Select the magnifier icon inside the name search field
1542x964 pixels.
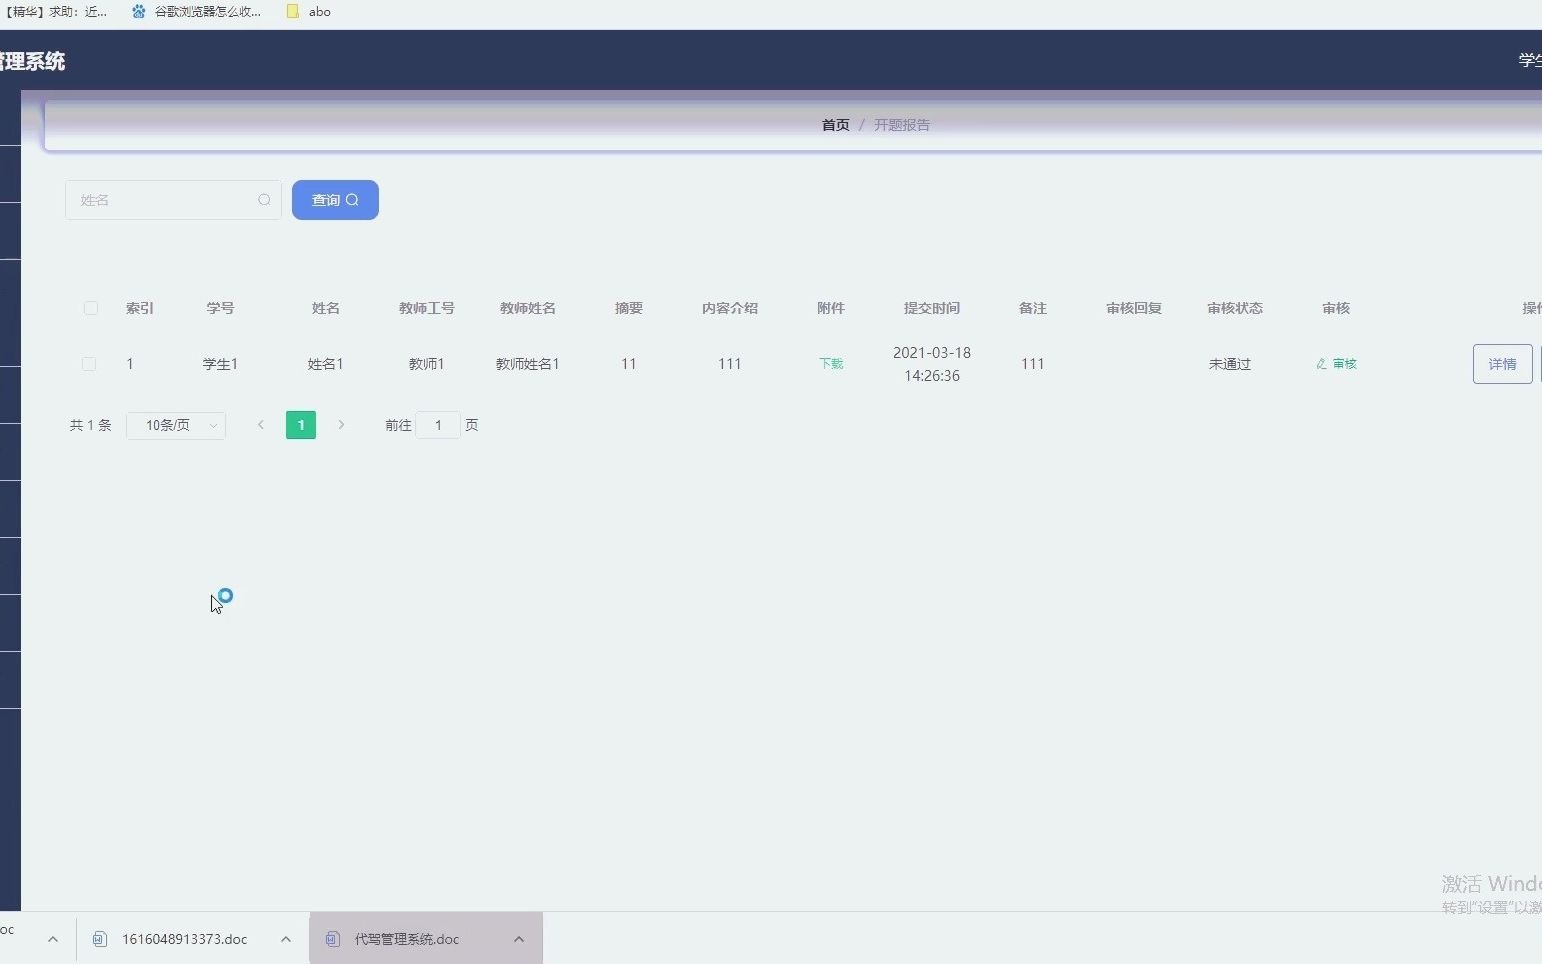point(264,200)
